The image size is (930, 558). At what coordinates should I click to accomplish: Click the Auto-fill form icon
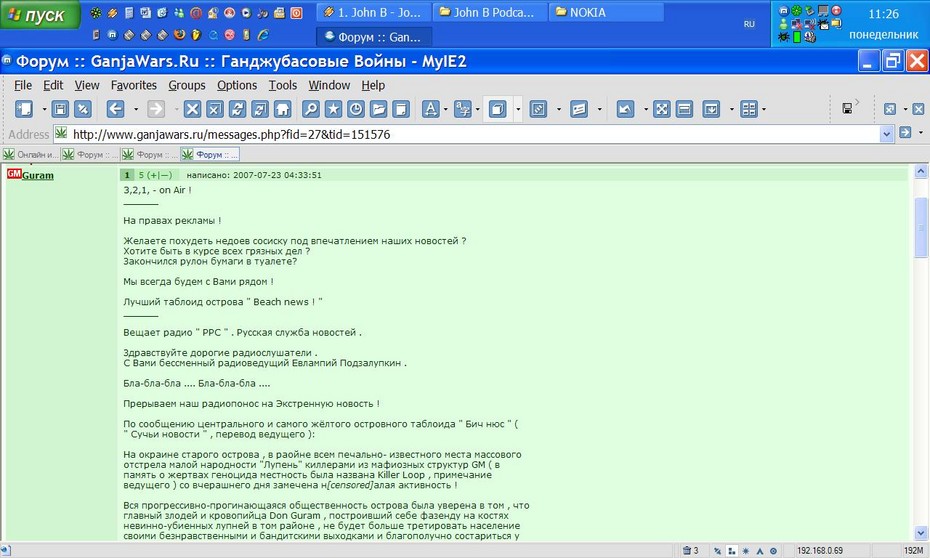[579, 109]
